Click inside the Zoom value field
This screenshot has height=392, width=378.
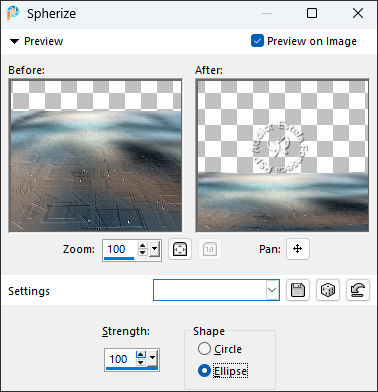(x=120, y=249)
